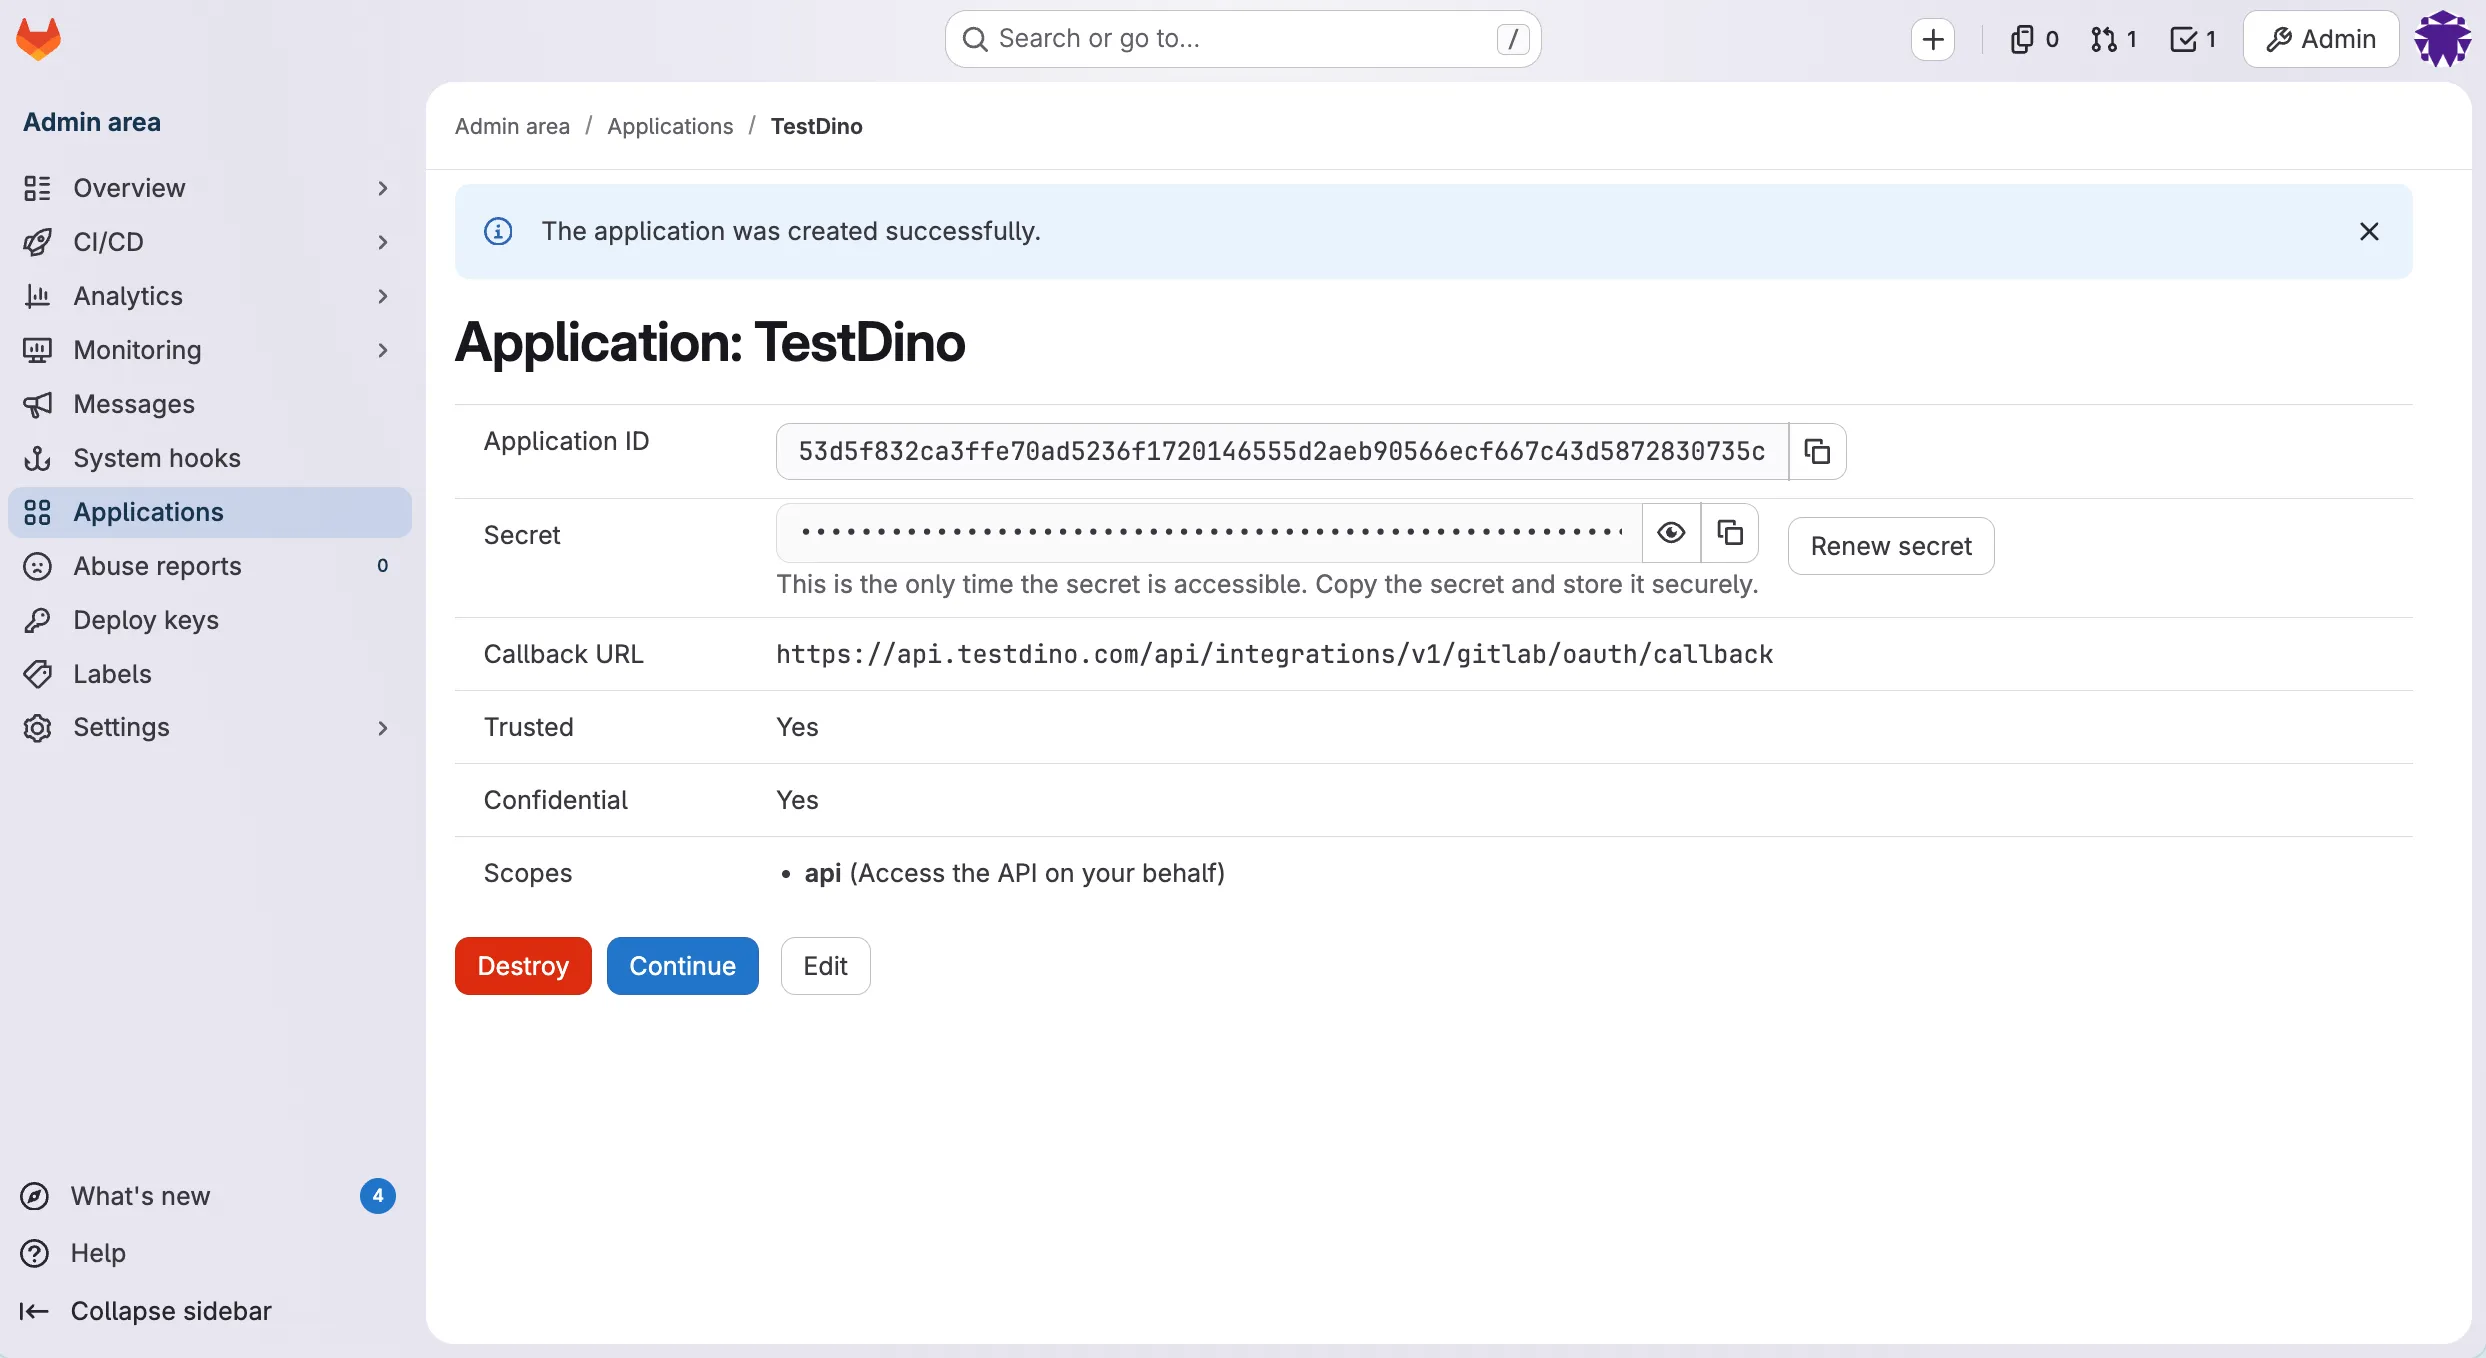Image resolution: width=2486 pixels, height=1358 pixels.
Task: Click the GitLab logo
Action: pos(38,38)
